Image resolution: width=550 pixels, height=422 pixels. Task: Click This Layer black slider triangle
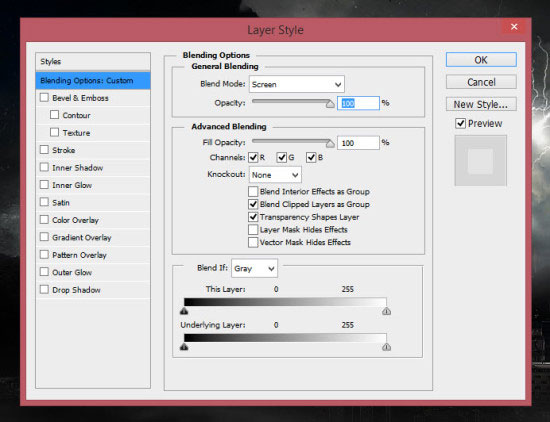point(184,311)
